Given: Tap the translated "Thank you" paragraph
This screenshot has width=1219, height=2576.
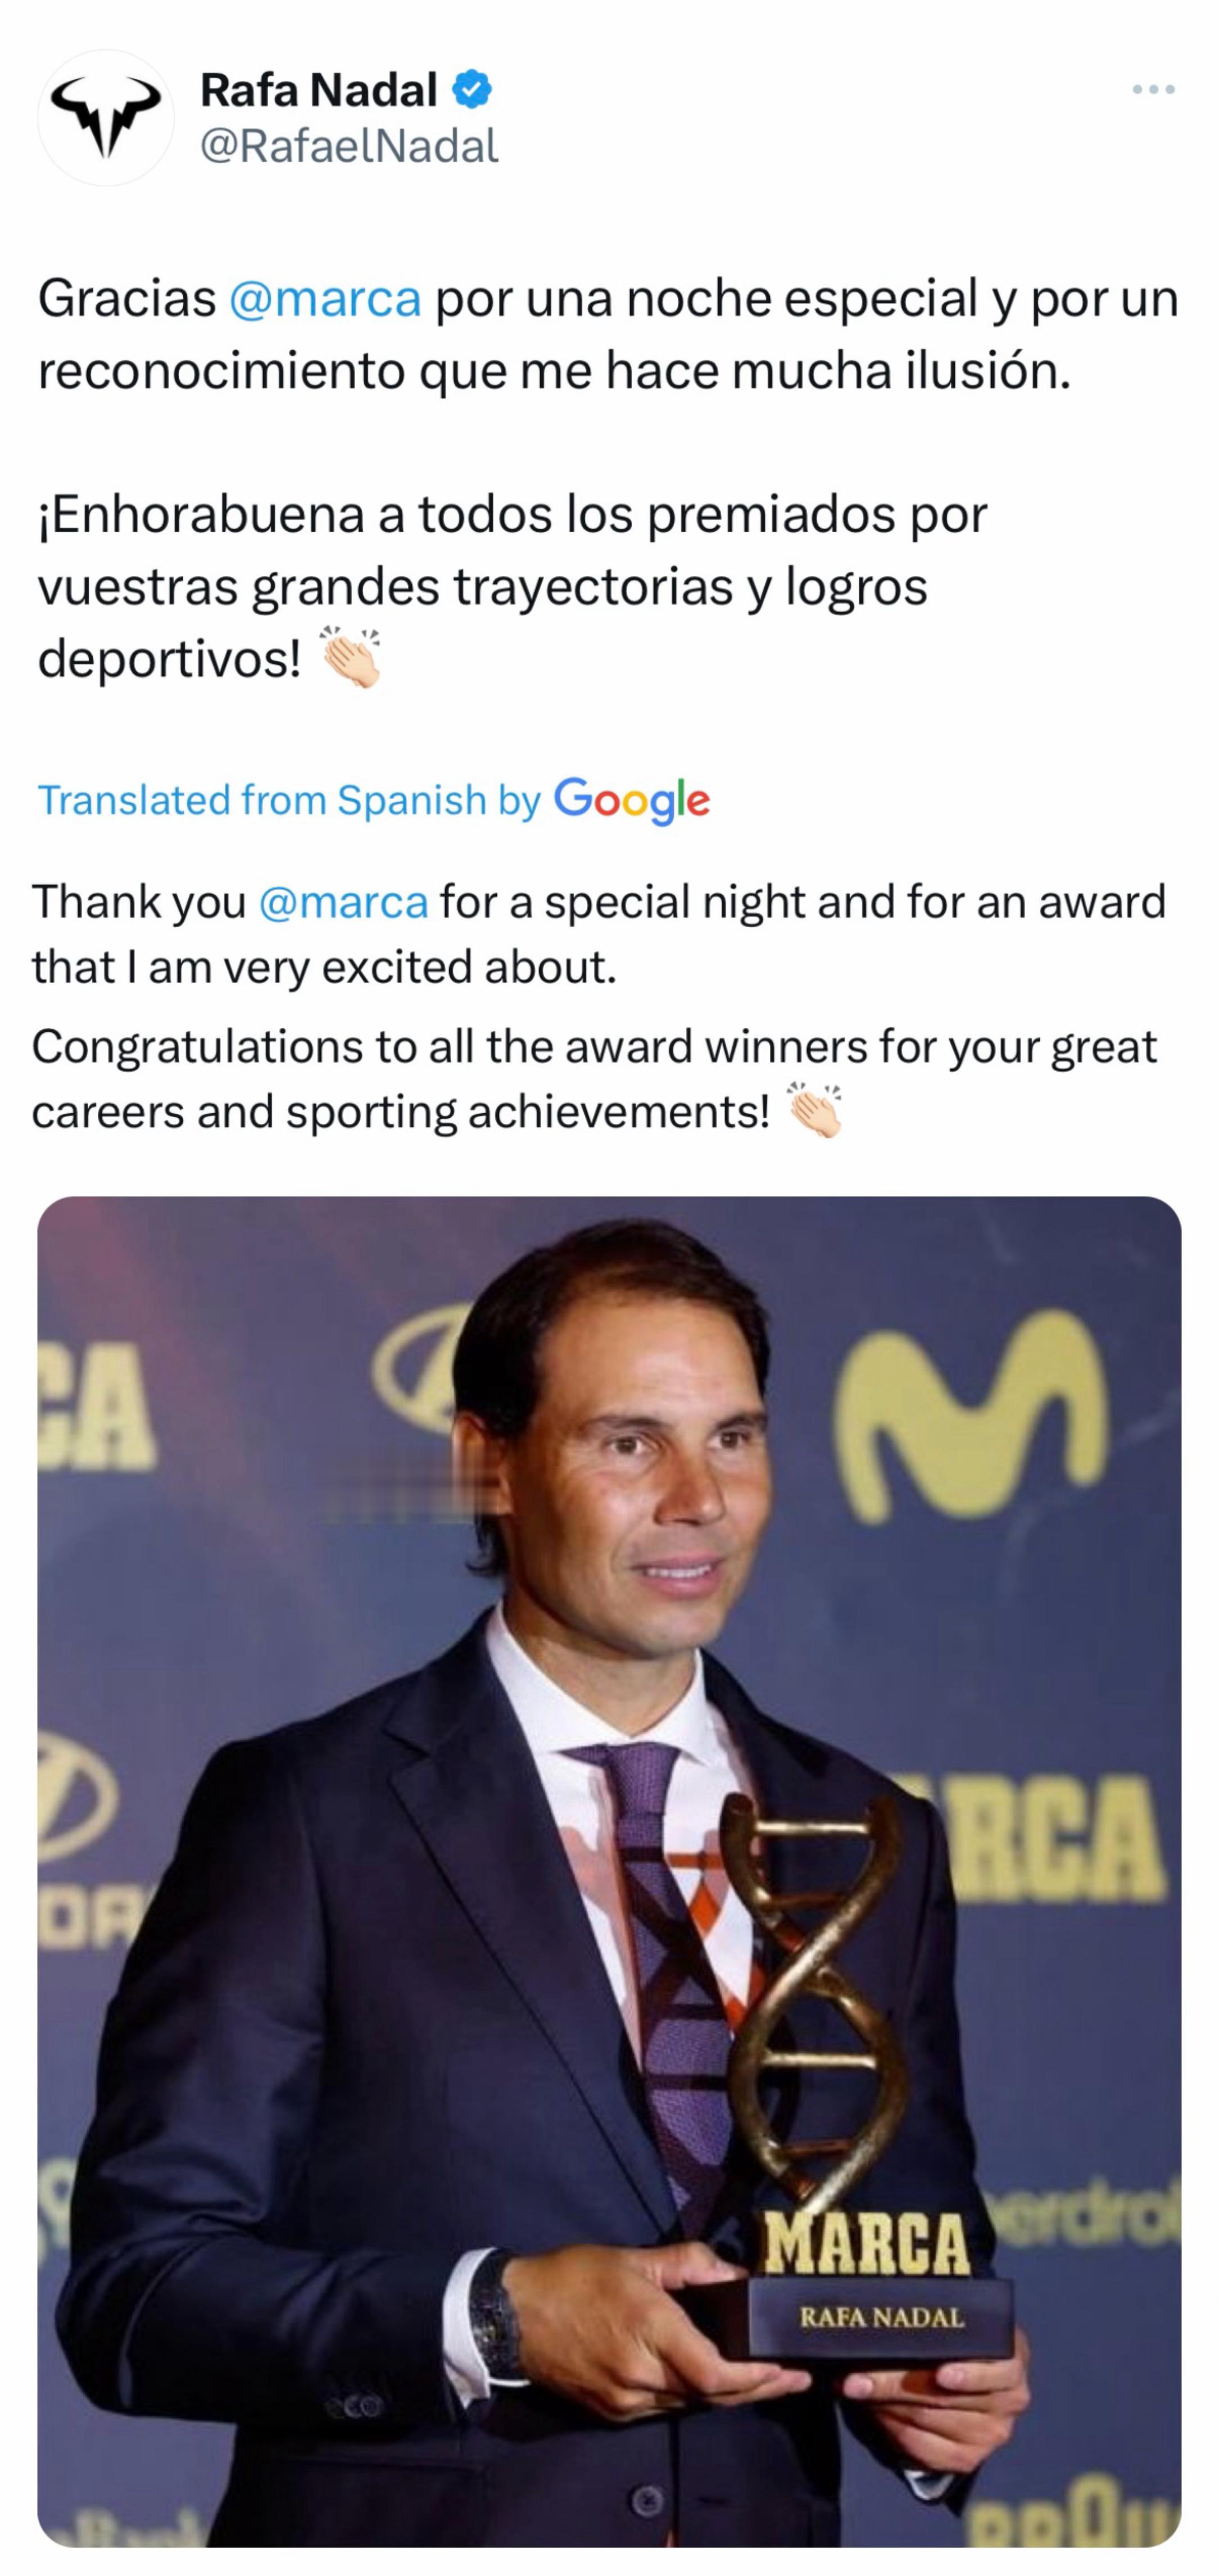Looking at the screenshot, I should 598,934.
